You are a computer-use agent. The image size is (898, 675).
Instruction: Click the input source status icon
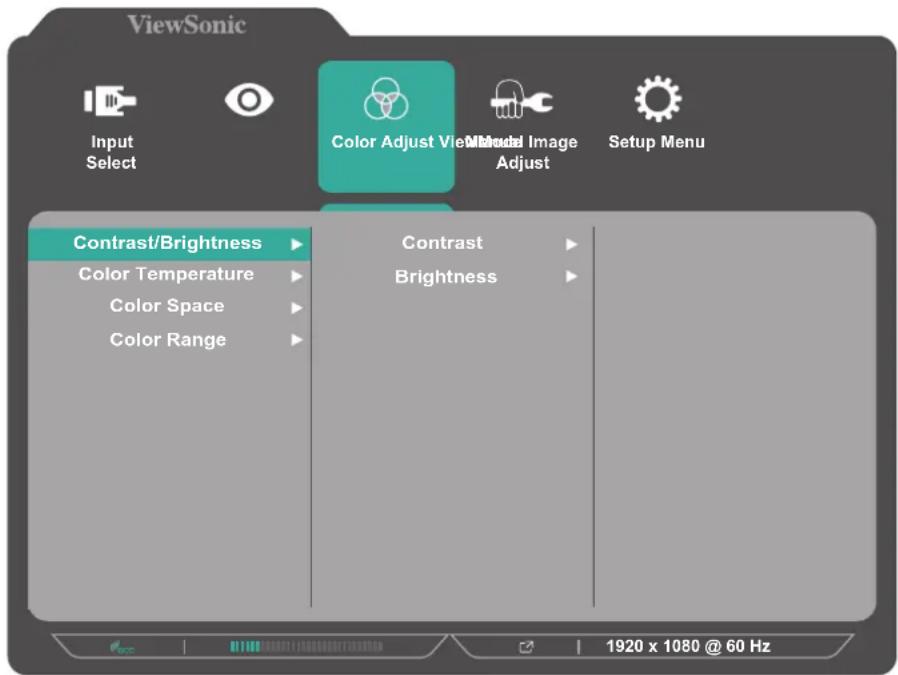(526, 647)
